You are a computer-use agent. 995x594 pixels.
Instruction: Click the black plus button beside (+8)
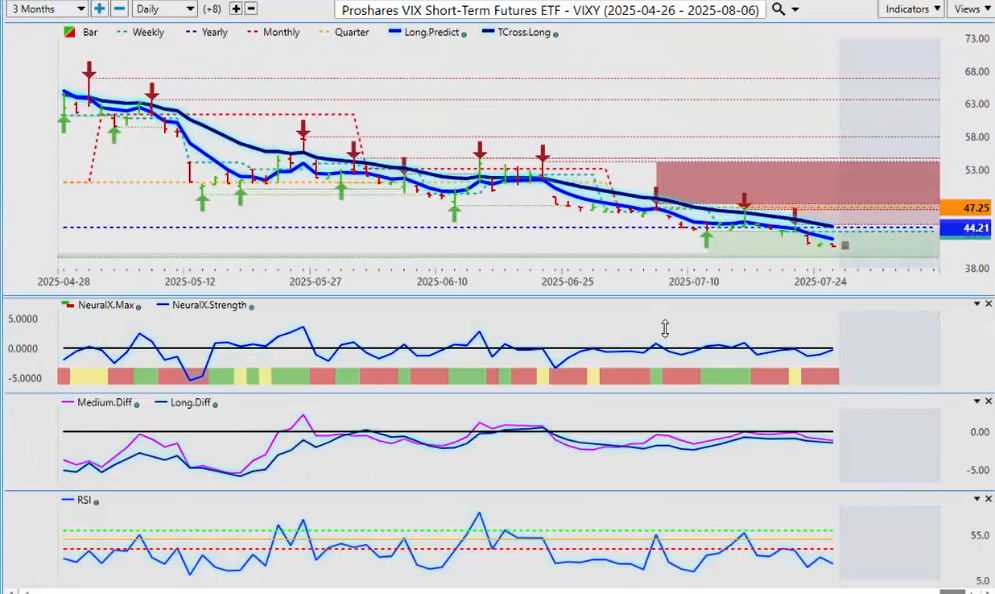point(236,9)
